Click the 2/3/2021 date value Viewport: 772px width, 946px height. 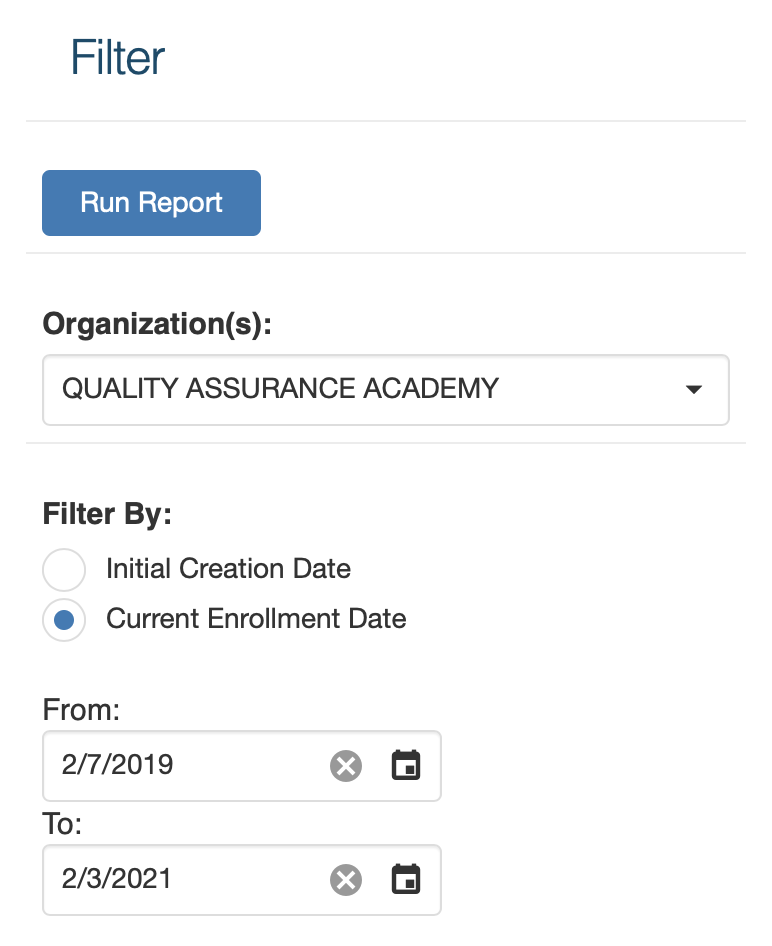pos(117,879)
